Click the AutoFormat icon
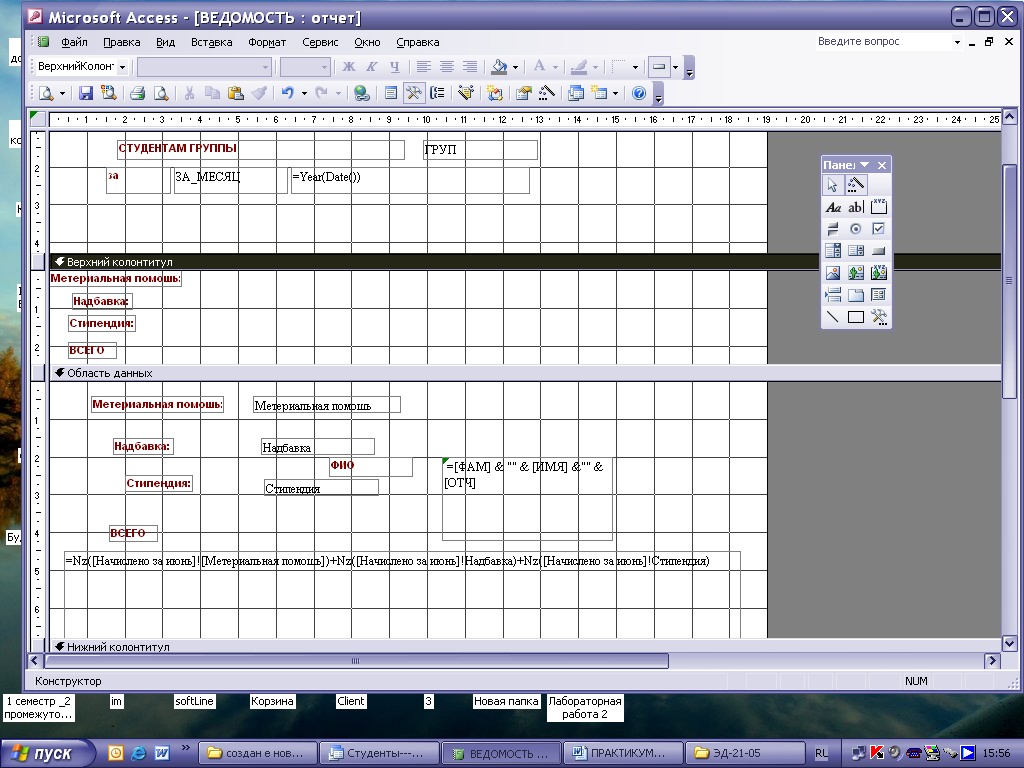This screenshot has height=768, width=1024. [x=465, y=93]
